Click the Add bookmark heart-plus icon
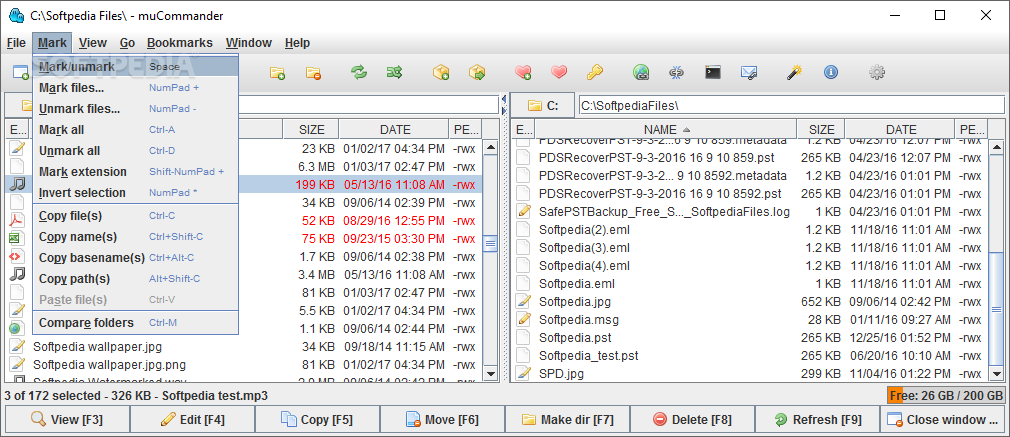Image resolution: width=1010 pixels, height=437 pixels. pos(523,72)
